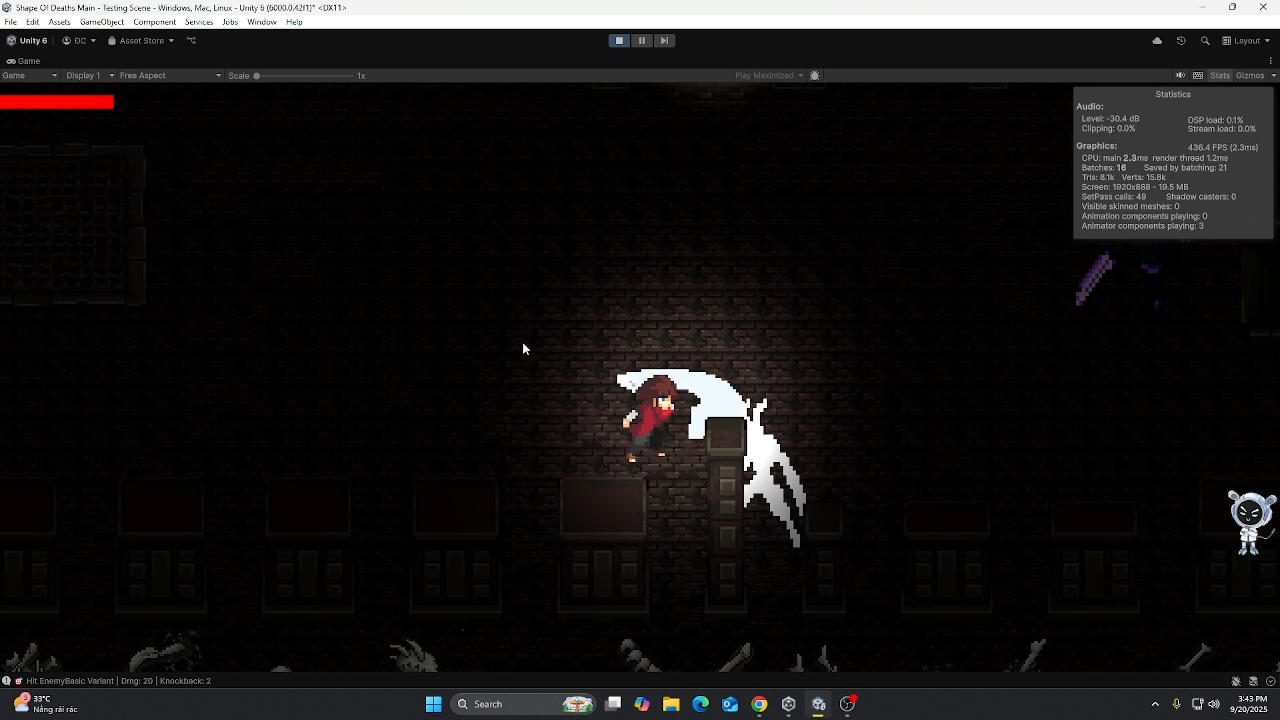Toggle the shortcuts keyboard icon

click(x=1198, y=76)
